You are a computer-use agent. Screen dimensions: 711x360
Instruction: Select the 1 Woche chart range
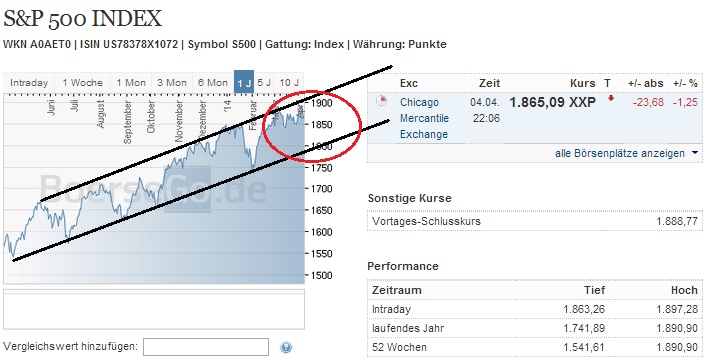click(83, 83)
